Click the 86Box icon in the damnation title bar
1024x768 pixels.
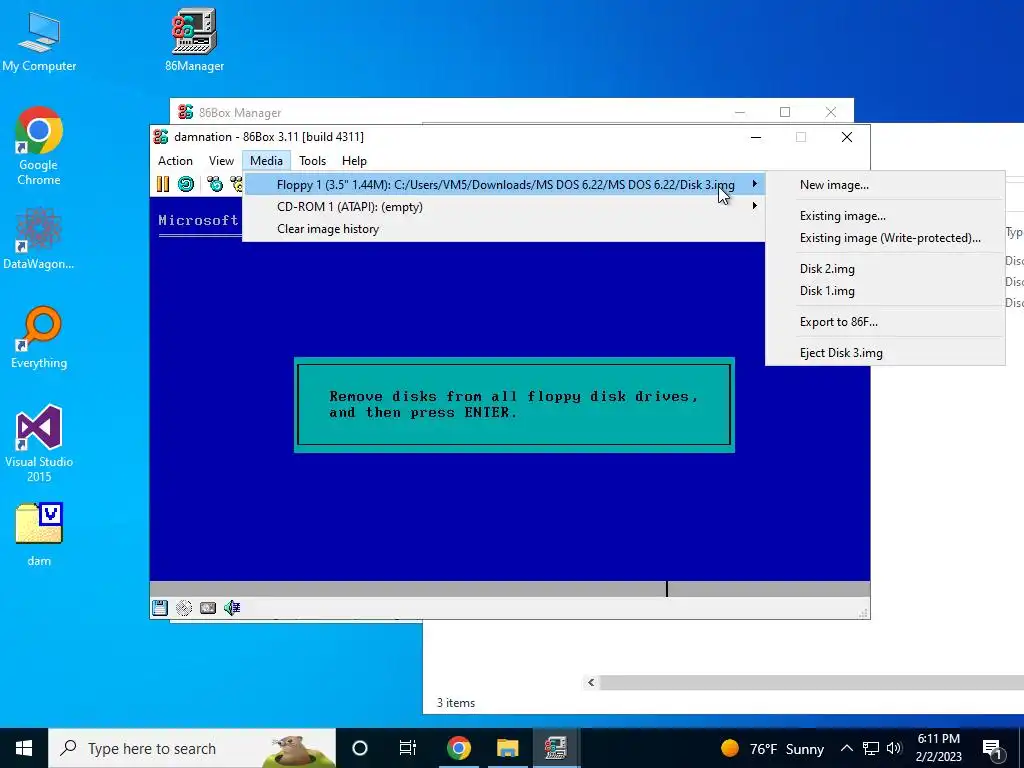point(161,136)
